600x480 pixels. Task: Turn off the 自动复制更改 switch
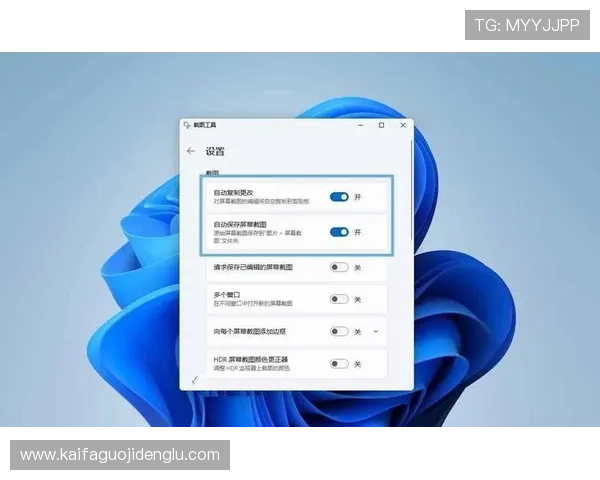tap(339, 198)
